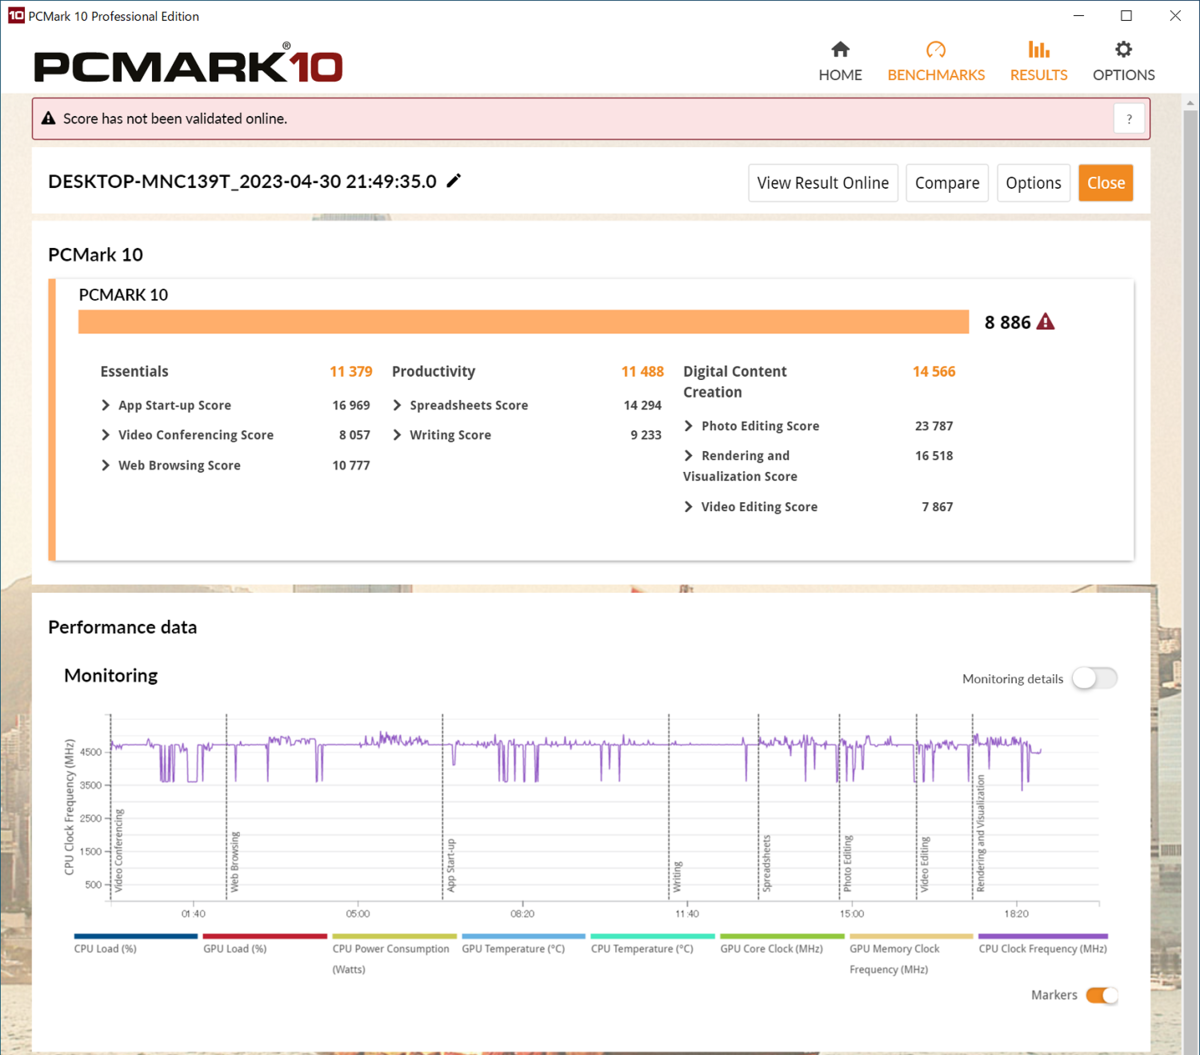Open the BENCHMARKS gauge icon
The height and width of the screenshot is (1055, 1200).
pyautogui.click(x=936, y=49)
